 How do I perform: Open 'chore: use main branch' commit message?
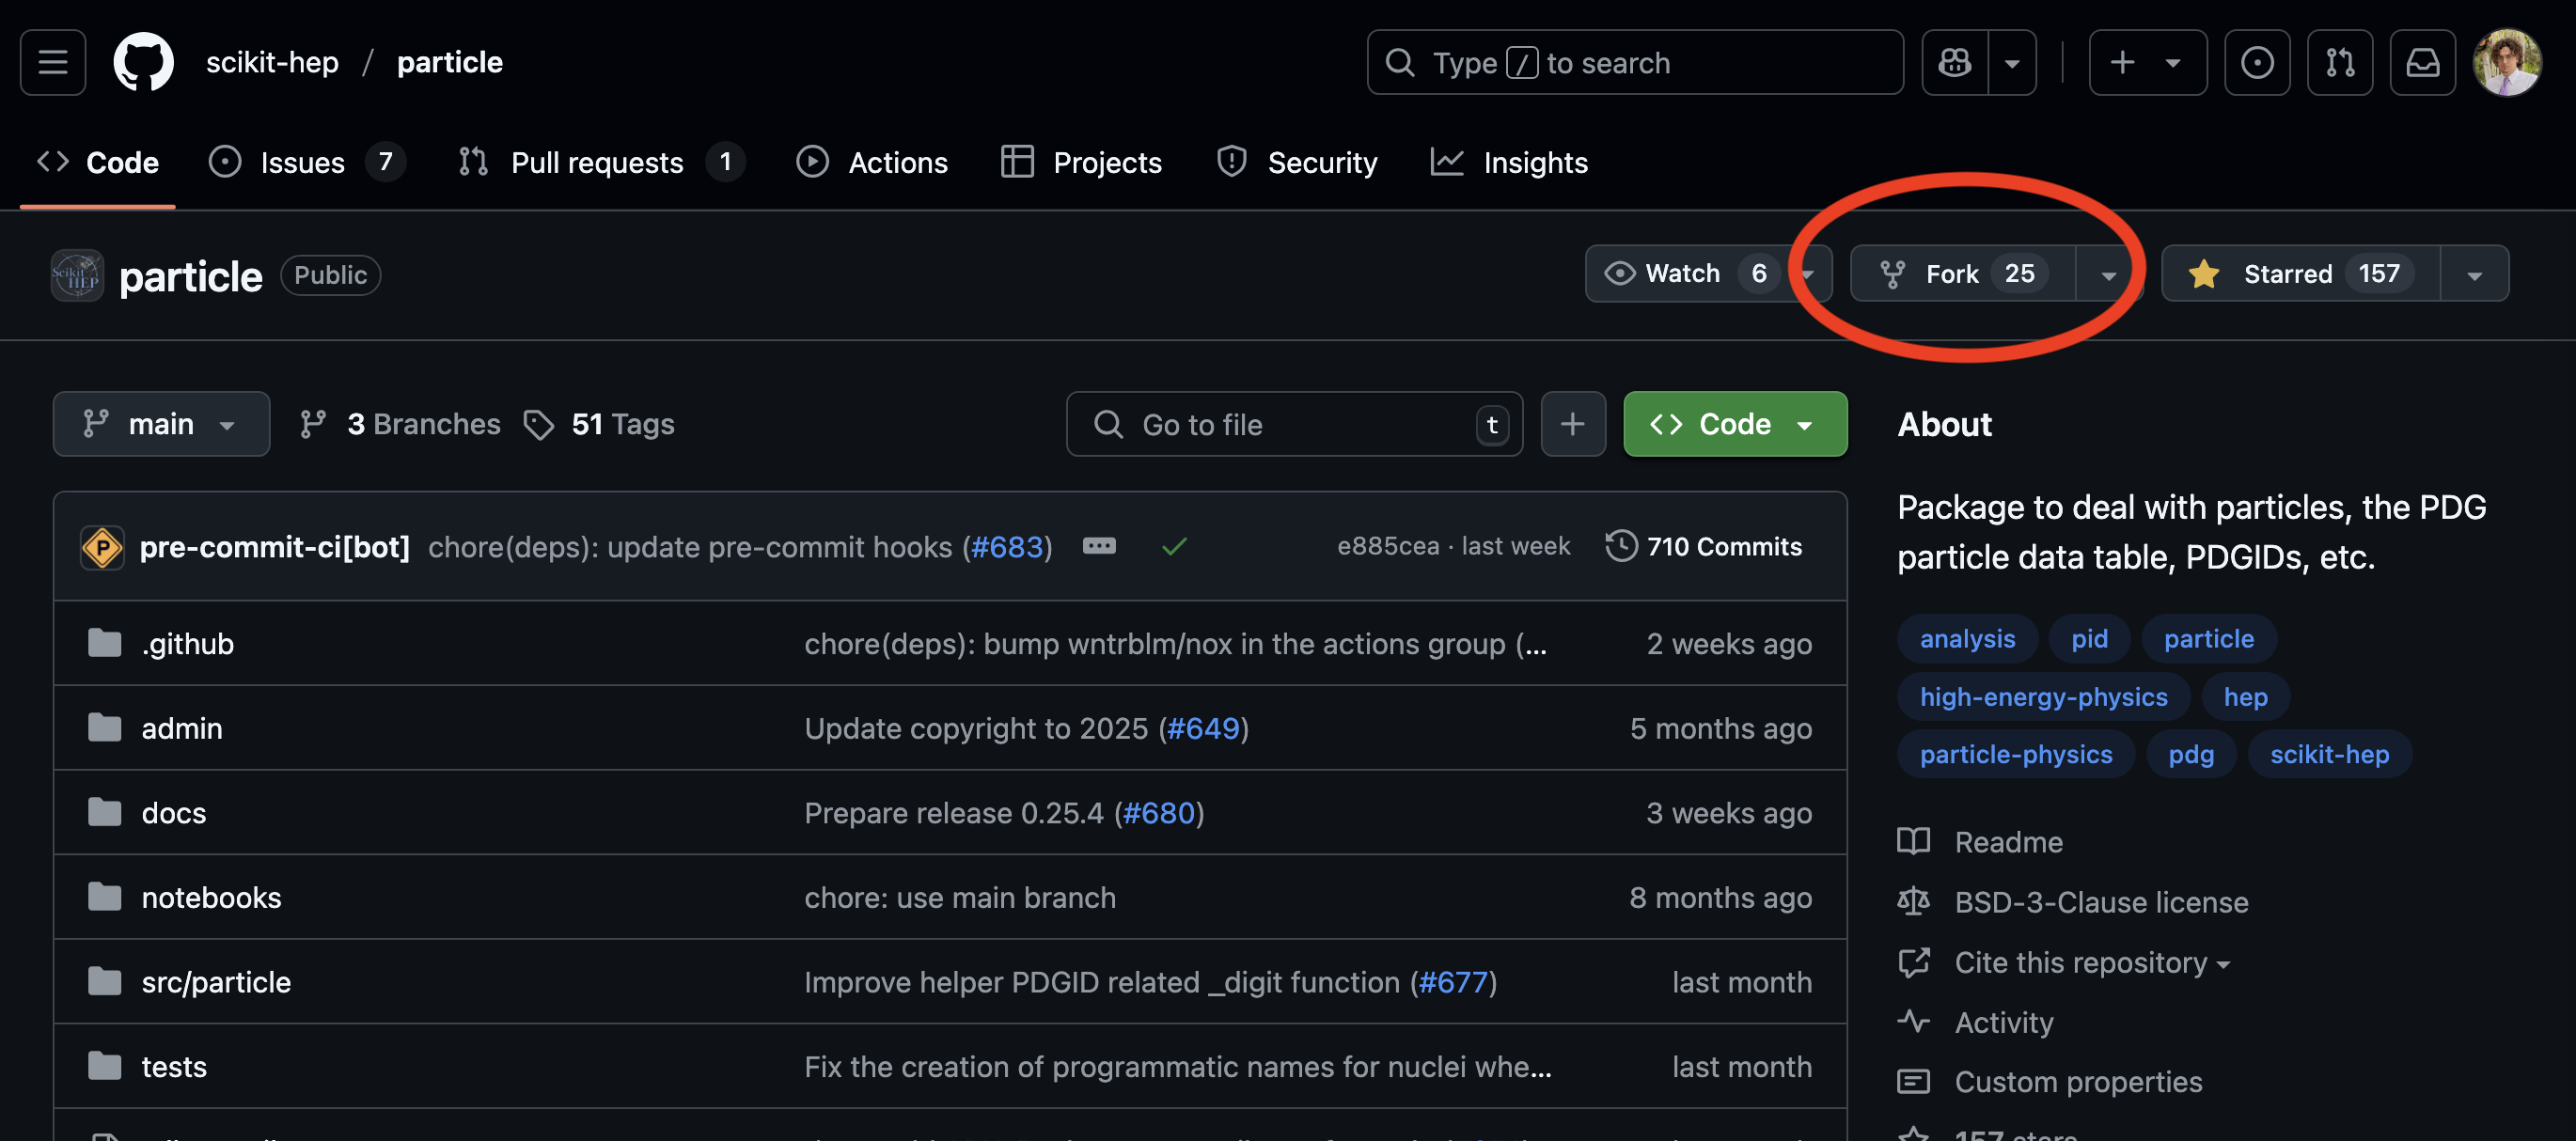pyautogui.click(x=960, y=898)
